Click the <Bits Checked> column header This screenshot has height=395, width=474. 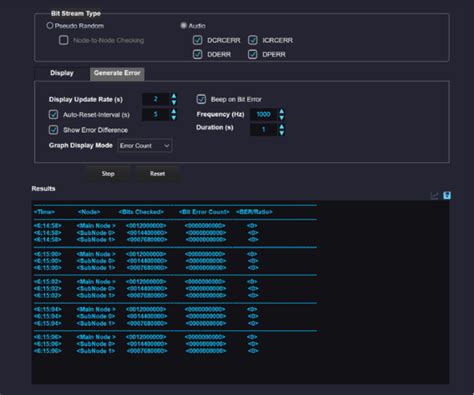pyautogui.click(x=141, y=212)
